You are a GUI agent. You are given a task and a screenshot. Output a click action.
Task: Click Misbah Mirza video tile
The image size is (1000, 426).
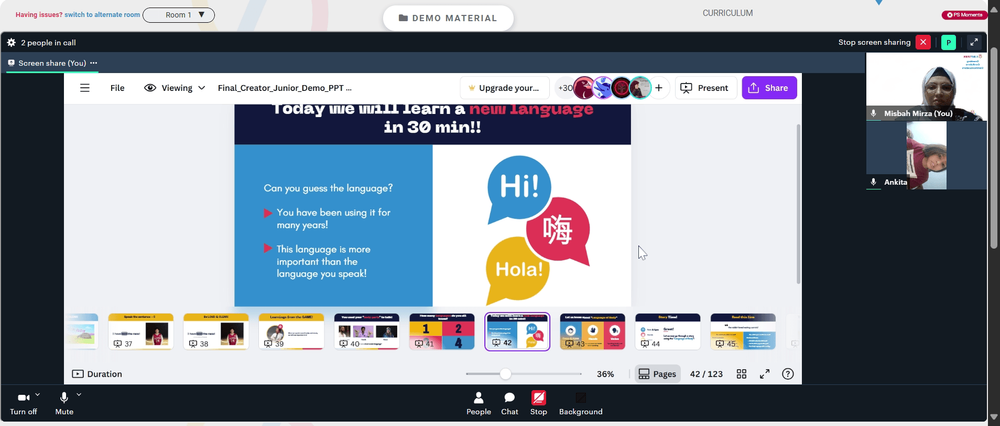coord(925,87)
